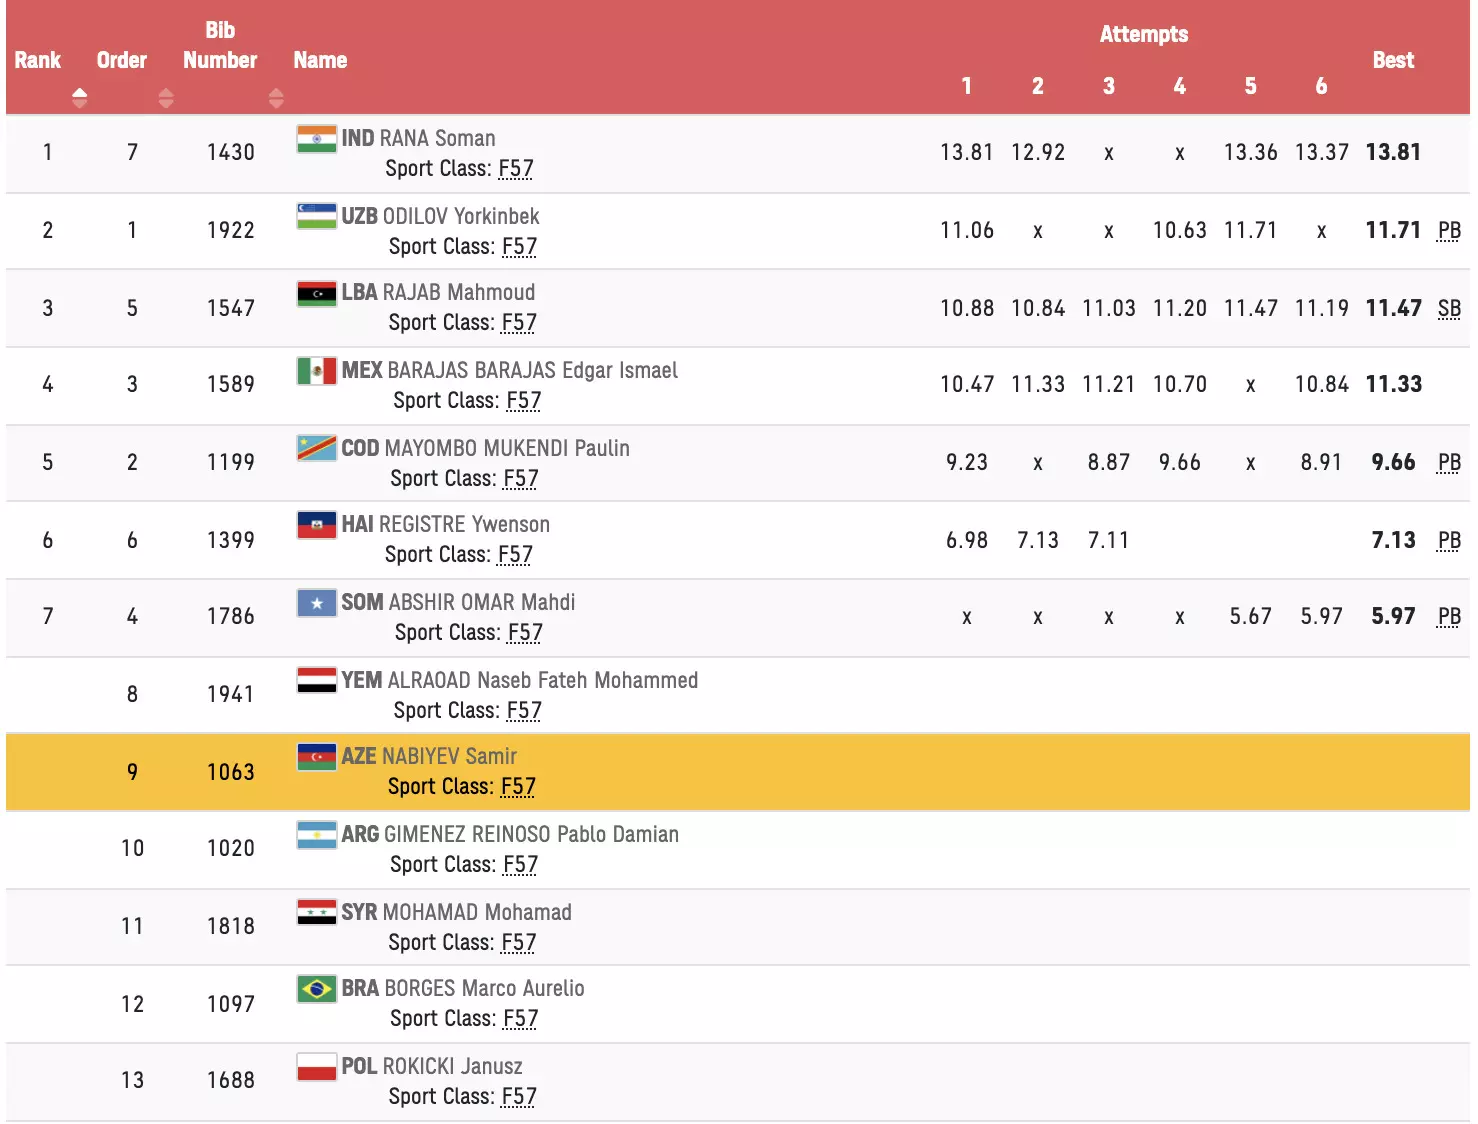Click the Uzbekistan flag next to ODILOV Yorkinbek

[x=316, y=216]
